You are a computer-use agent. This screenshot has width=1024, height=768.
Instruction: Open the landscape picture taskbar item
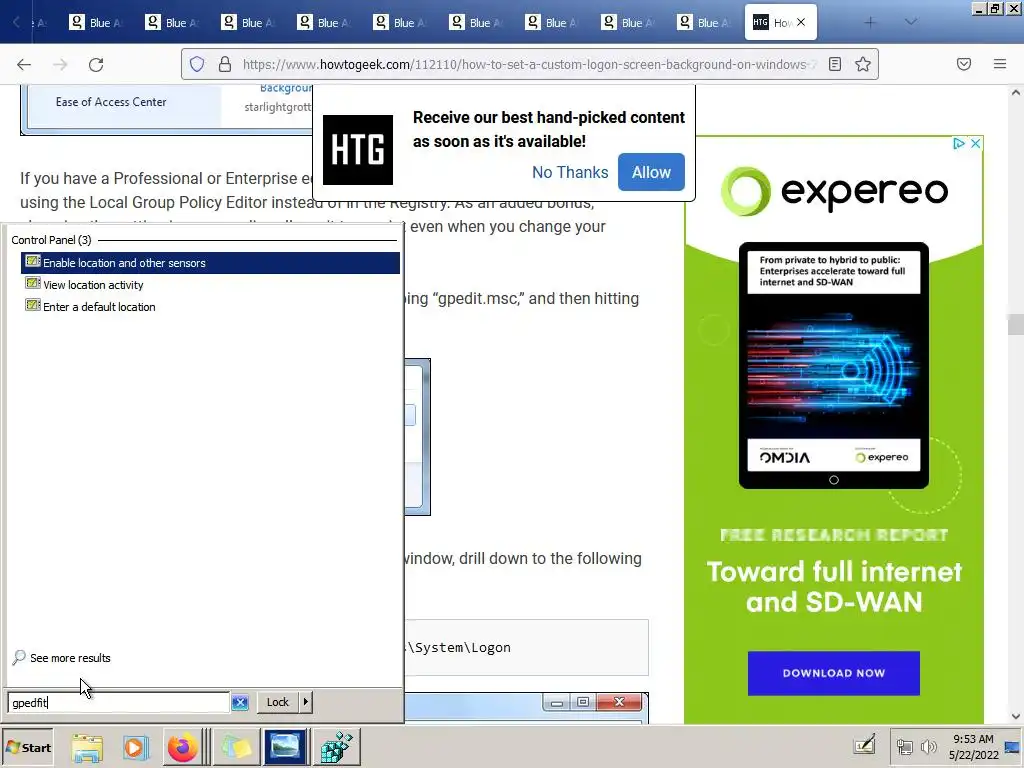click(285, 748)
